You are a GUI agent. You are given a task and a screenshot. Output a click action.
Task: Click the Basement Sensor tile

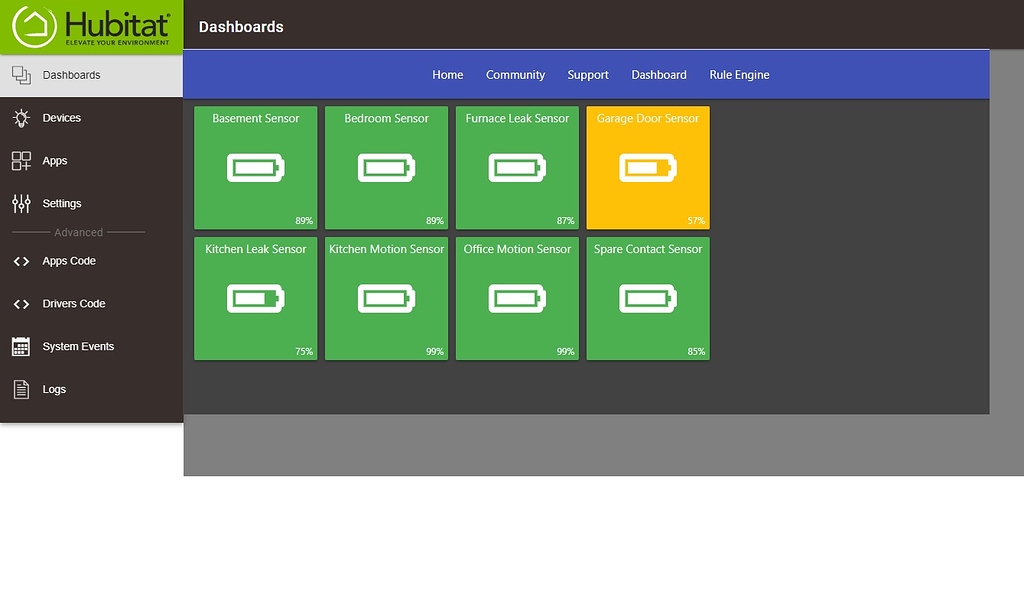coord(255,167)
